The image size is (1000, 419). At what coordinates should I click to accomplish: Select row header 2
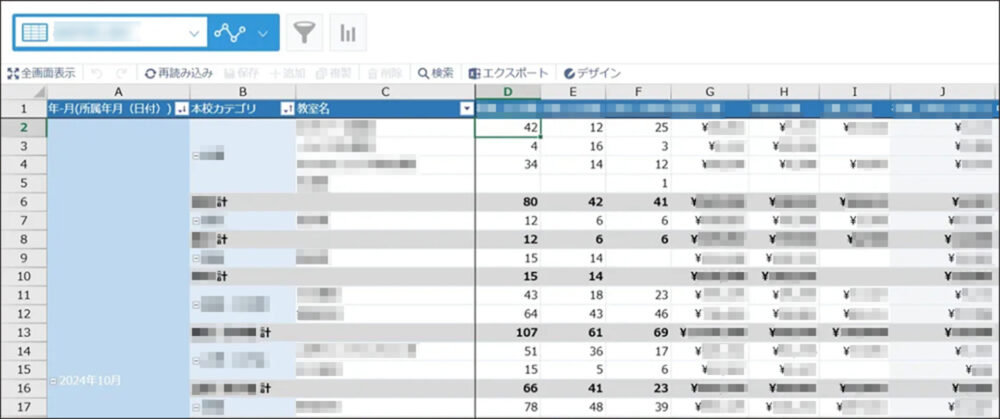[24, 128]
